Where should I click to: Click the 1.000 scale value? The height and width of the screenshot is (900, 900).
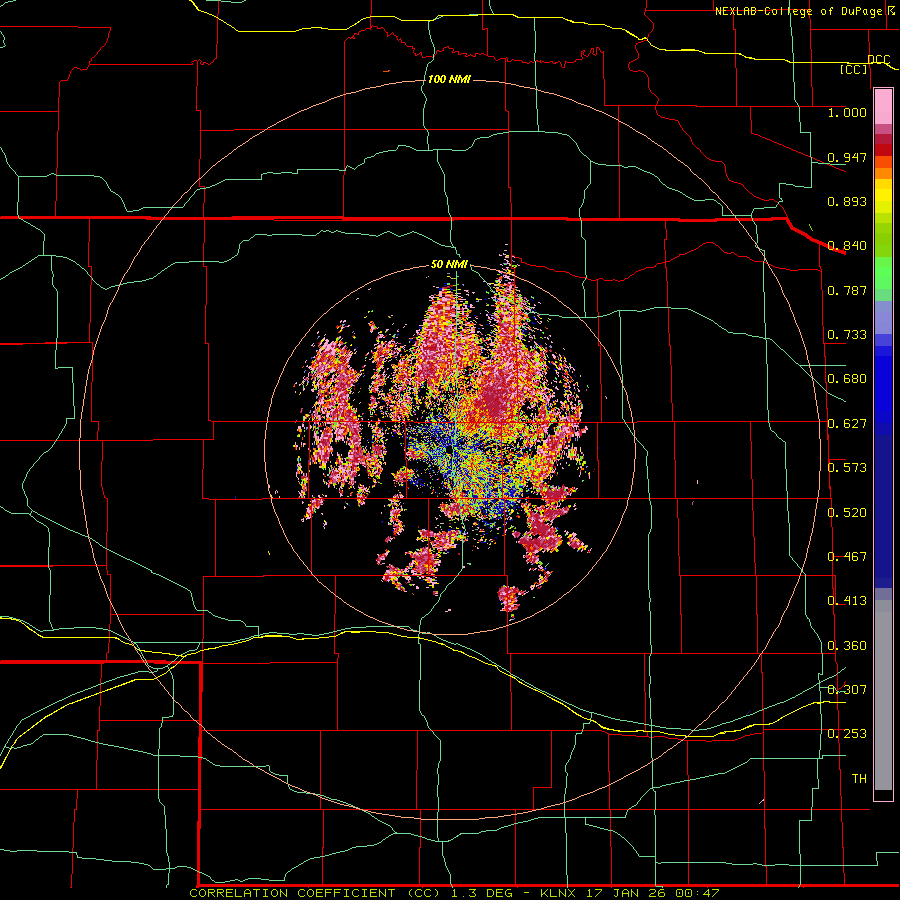[847, 112]
